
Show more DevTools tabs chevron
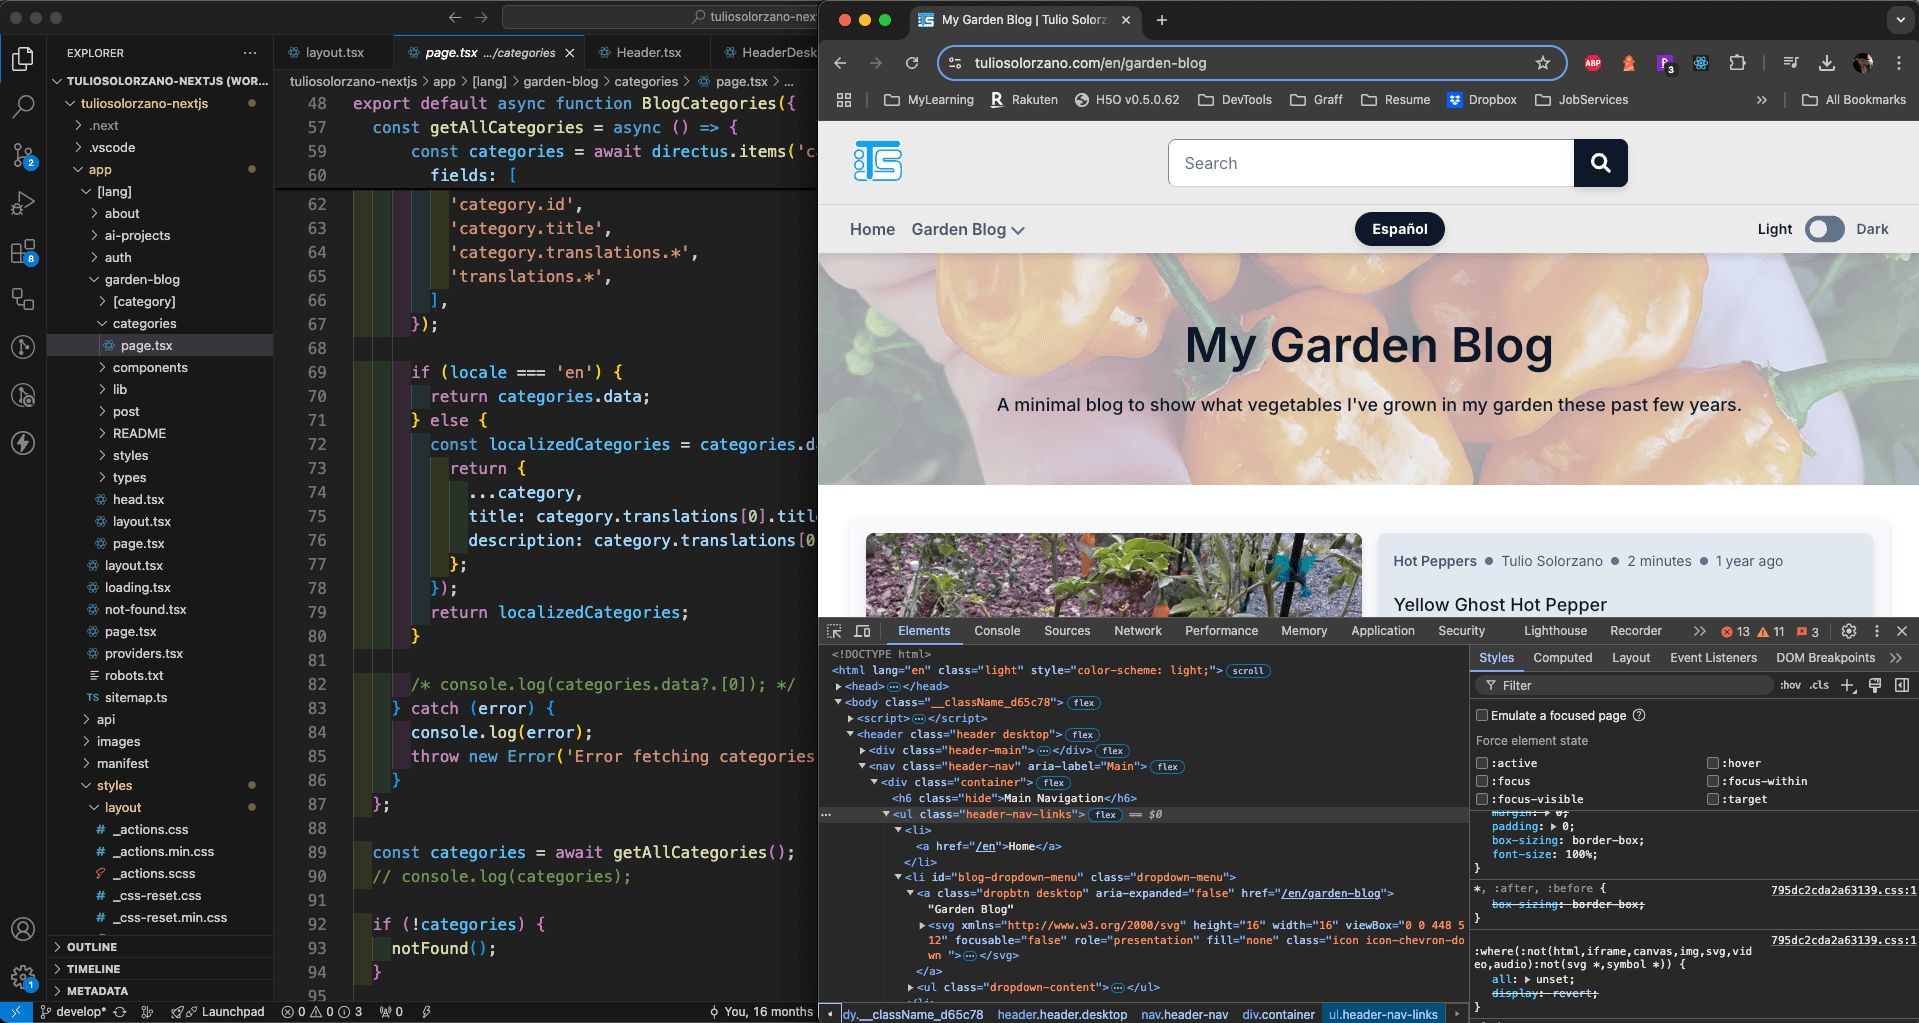coord(1699,631)
